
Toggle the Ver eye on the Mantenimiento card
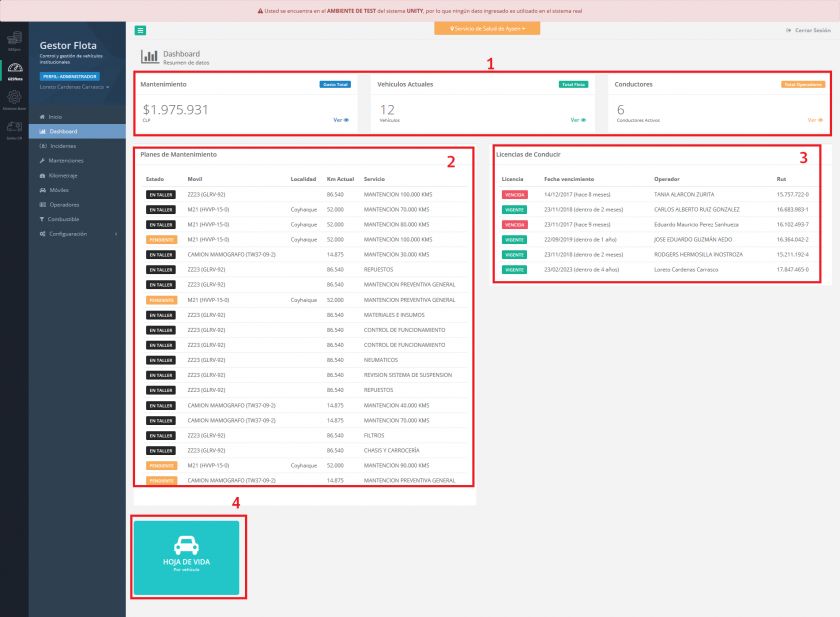pos(340,119)
